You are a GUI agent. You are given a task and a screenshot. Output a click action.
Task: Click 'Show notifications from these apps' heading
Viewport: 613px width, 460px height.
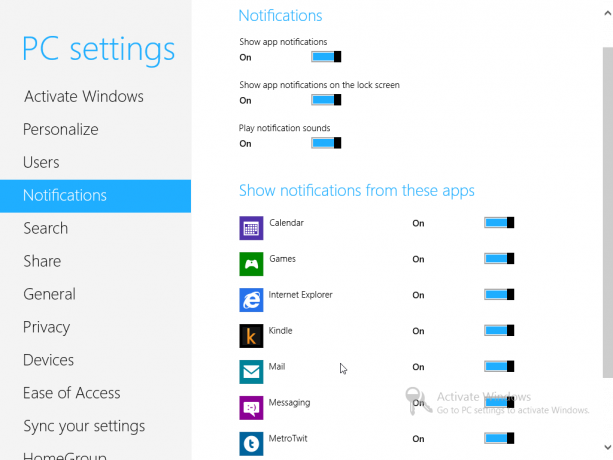357,191
